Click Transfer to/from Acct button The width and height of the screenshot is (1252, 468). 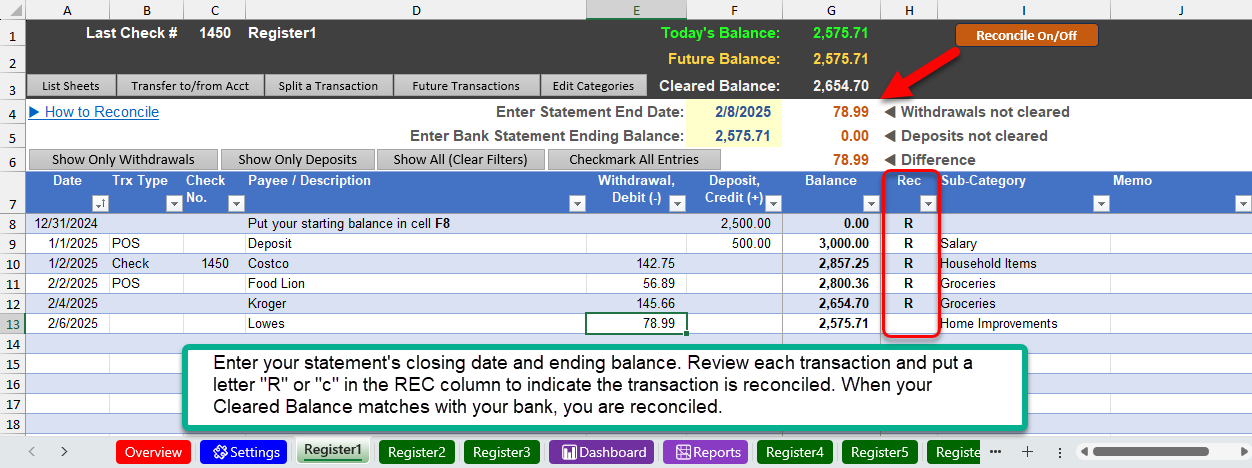190,86
